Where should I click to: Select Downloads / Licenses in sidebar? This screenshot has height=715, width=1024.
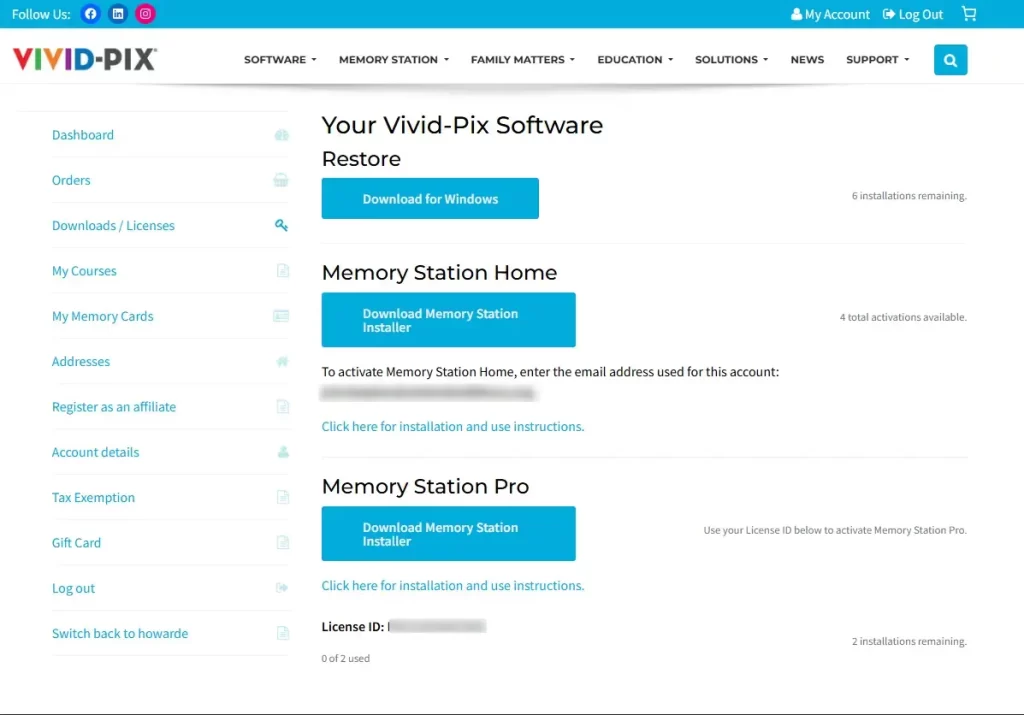point(113,225)
